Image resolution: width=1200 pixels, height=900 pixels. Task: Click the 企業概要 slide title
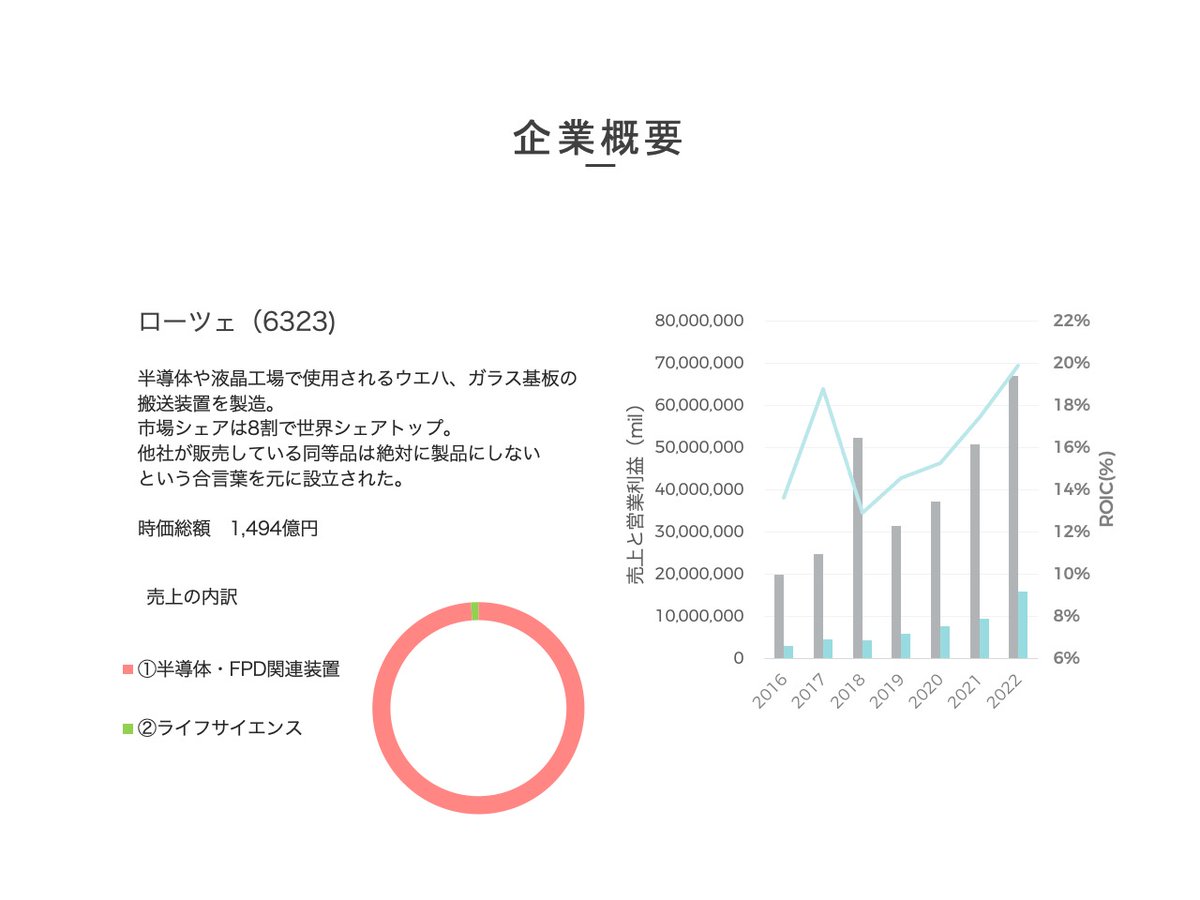coord(599,139)
